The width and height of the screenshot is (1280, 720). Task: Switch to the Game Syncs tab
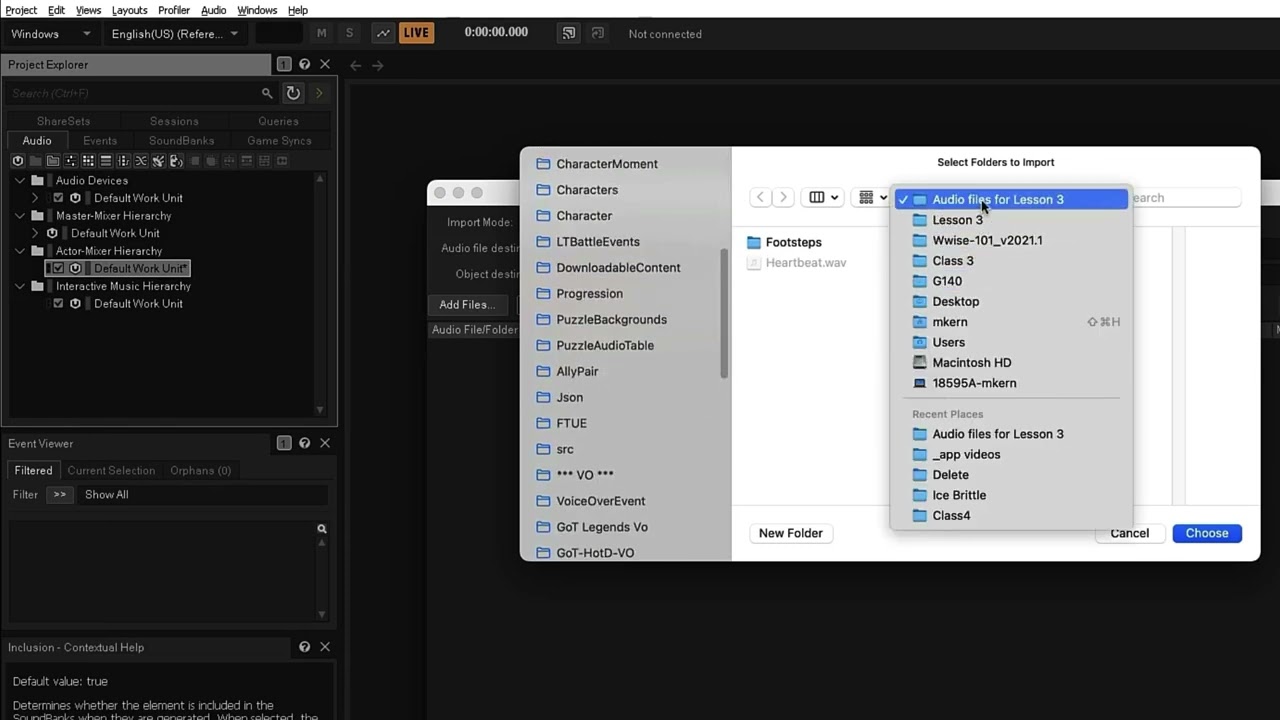pos(279,141)
